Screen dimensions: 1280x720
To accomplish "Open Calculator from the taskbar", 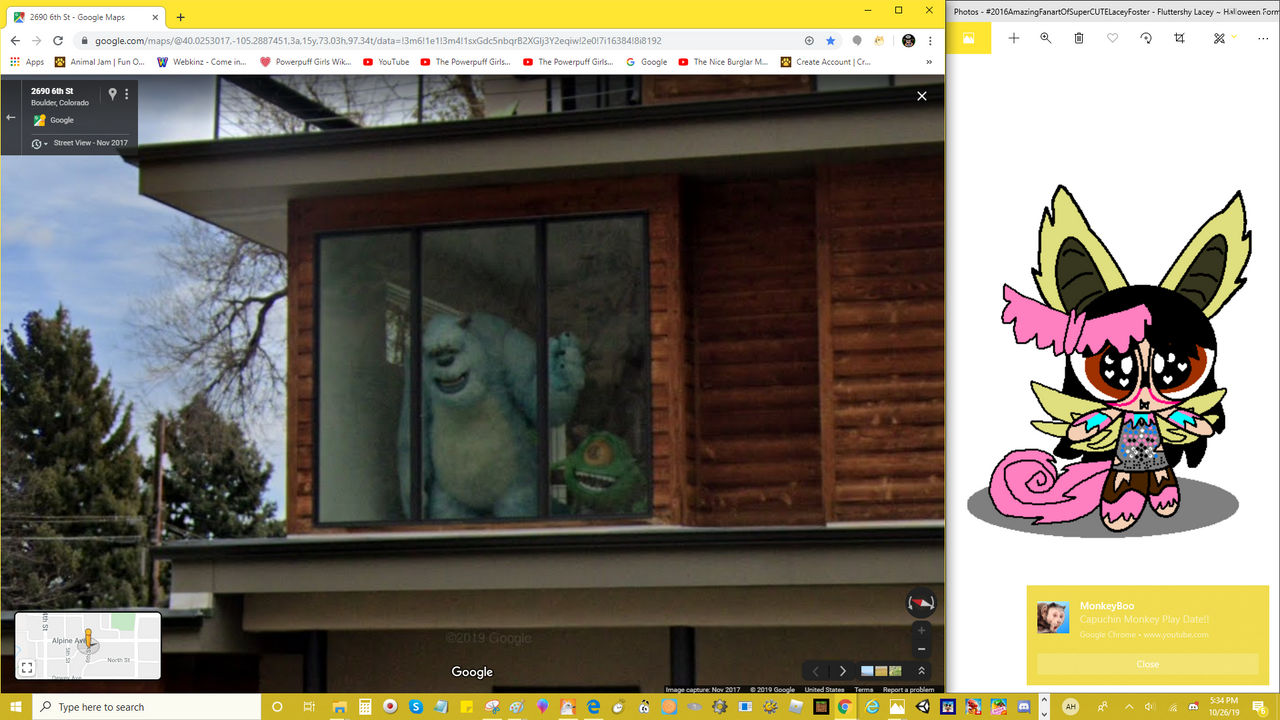I will pos(366,707).
